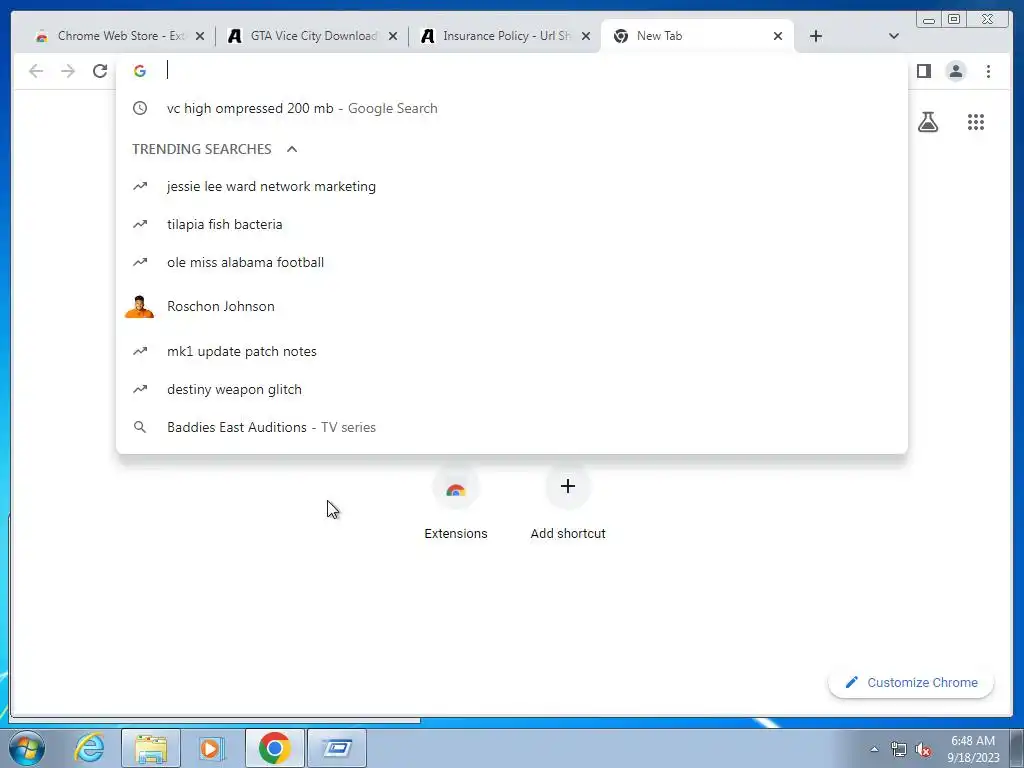Close the Insurance Policy tab
1024x768 pixels.
(x=586, y=36)
